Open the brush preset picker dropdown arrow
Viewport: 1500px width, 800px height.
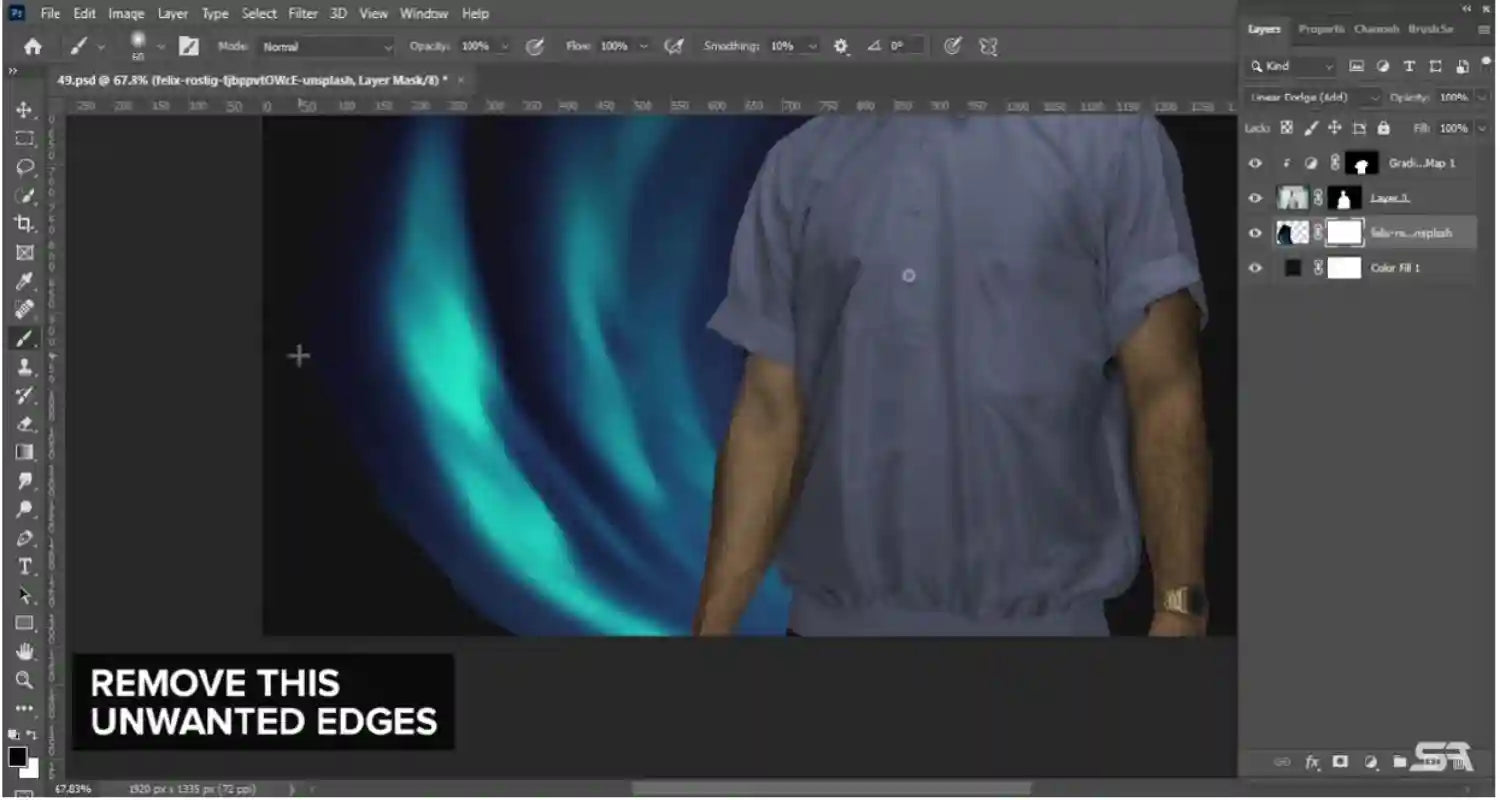(159, 46)
